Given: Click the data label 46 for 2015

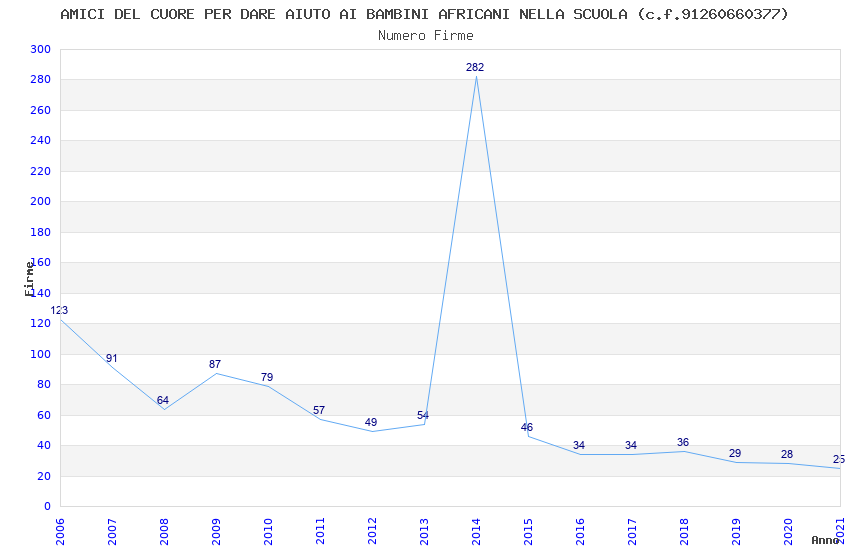Looking at the screenshot, I should point(527,427).
